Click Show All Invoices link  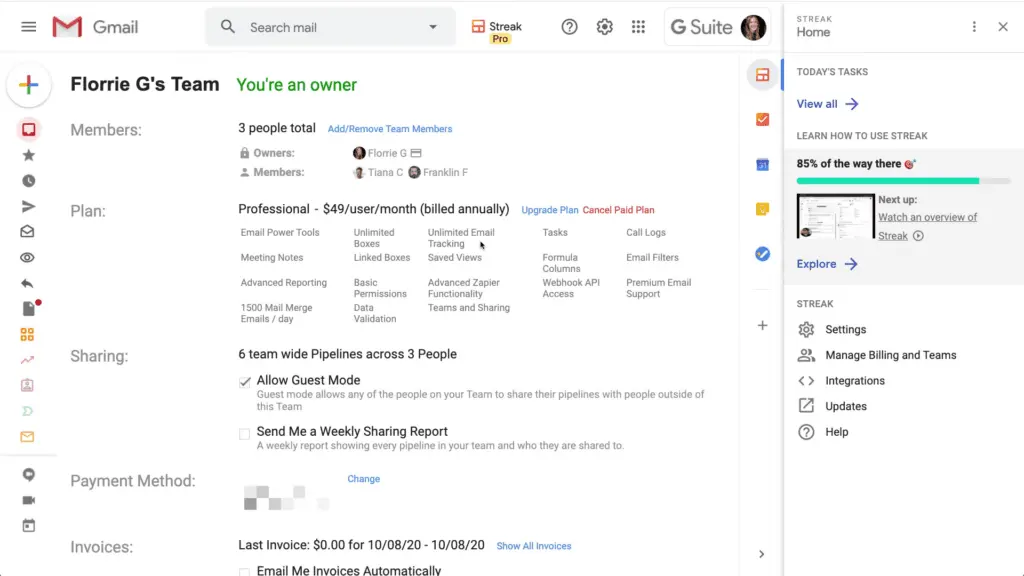pyautogui.click(x=534, y=546)
